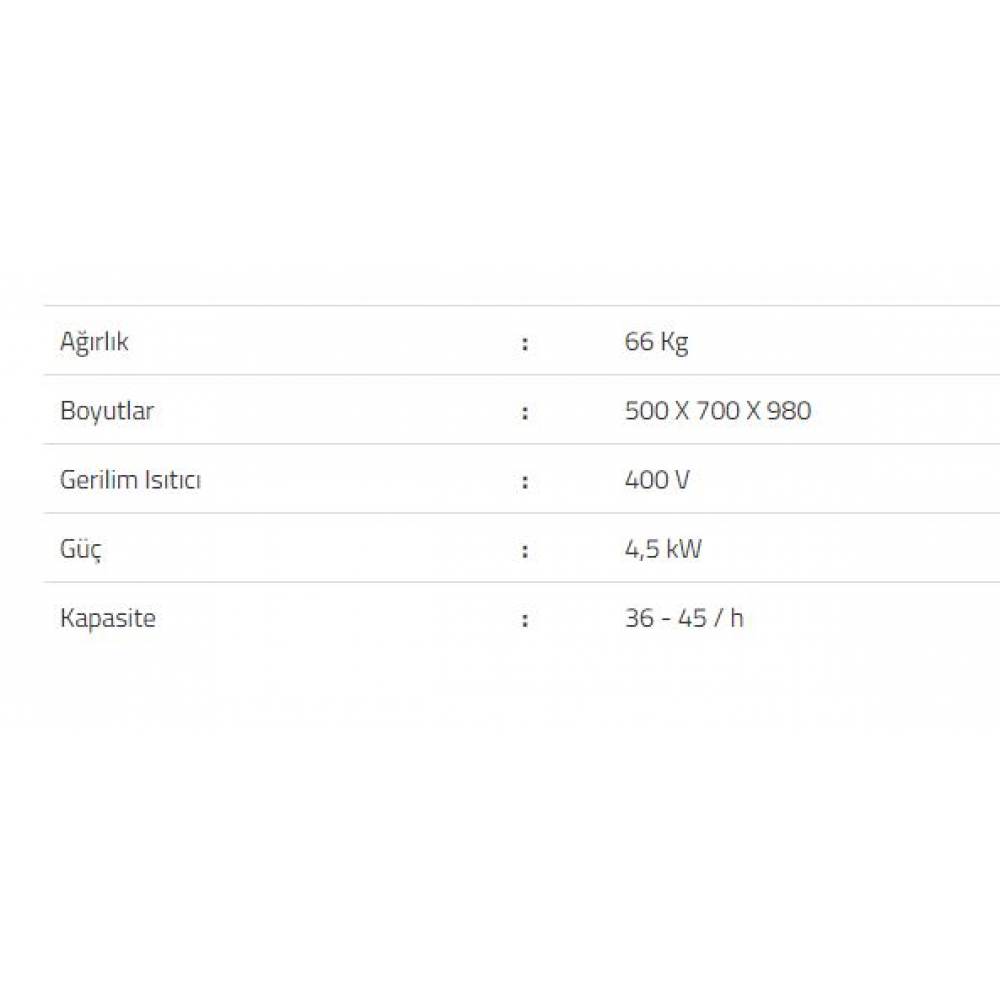
Task: Click the 36 - 45 / h value
Action: point(684,618)
